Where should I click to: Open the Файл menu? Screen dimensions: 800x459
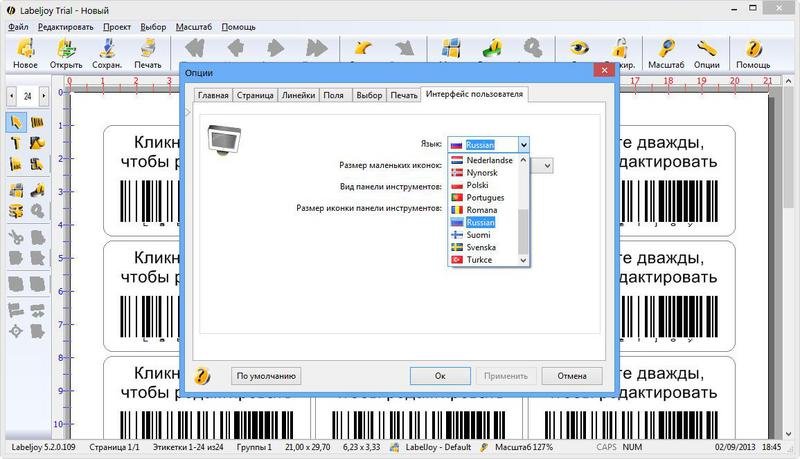point(18,27)
